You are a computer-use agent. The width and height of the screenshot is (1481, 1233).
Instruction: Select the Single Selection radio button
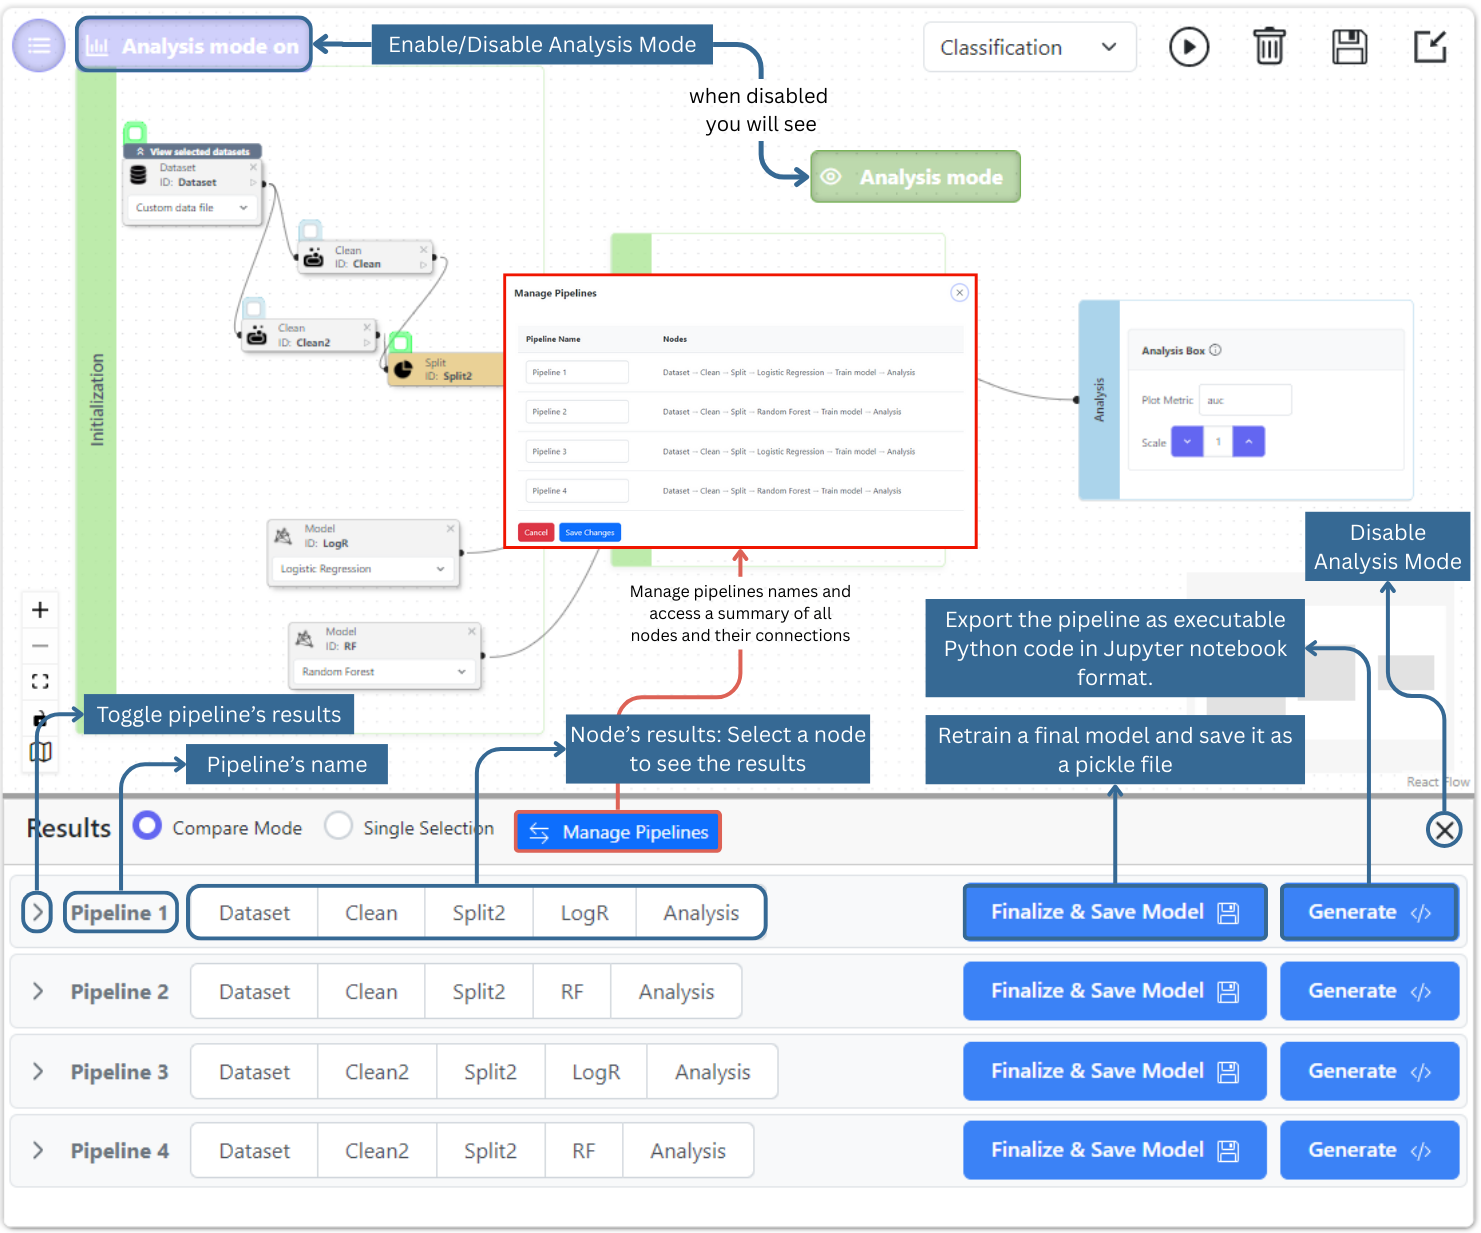point(339,826)
